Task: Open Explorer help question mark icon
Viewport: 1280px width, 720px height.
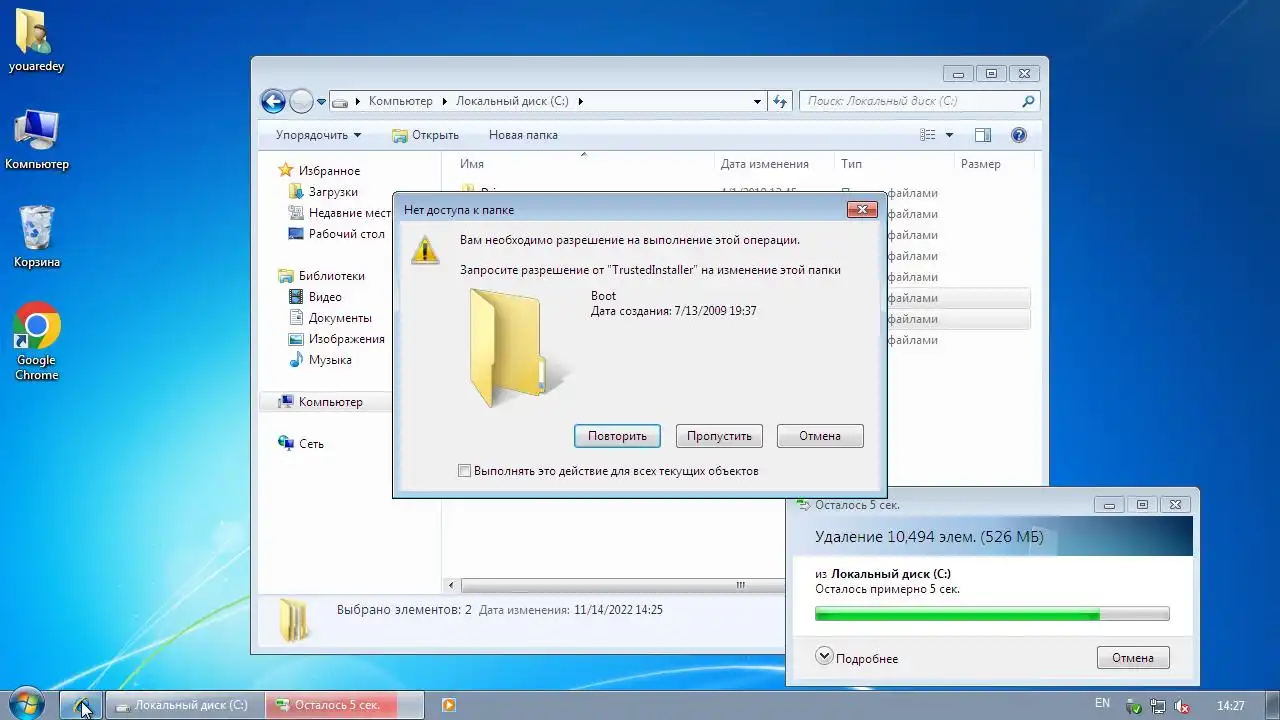Action: click(x=1019, y=135)
